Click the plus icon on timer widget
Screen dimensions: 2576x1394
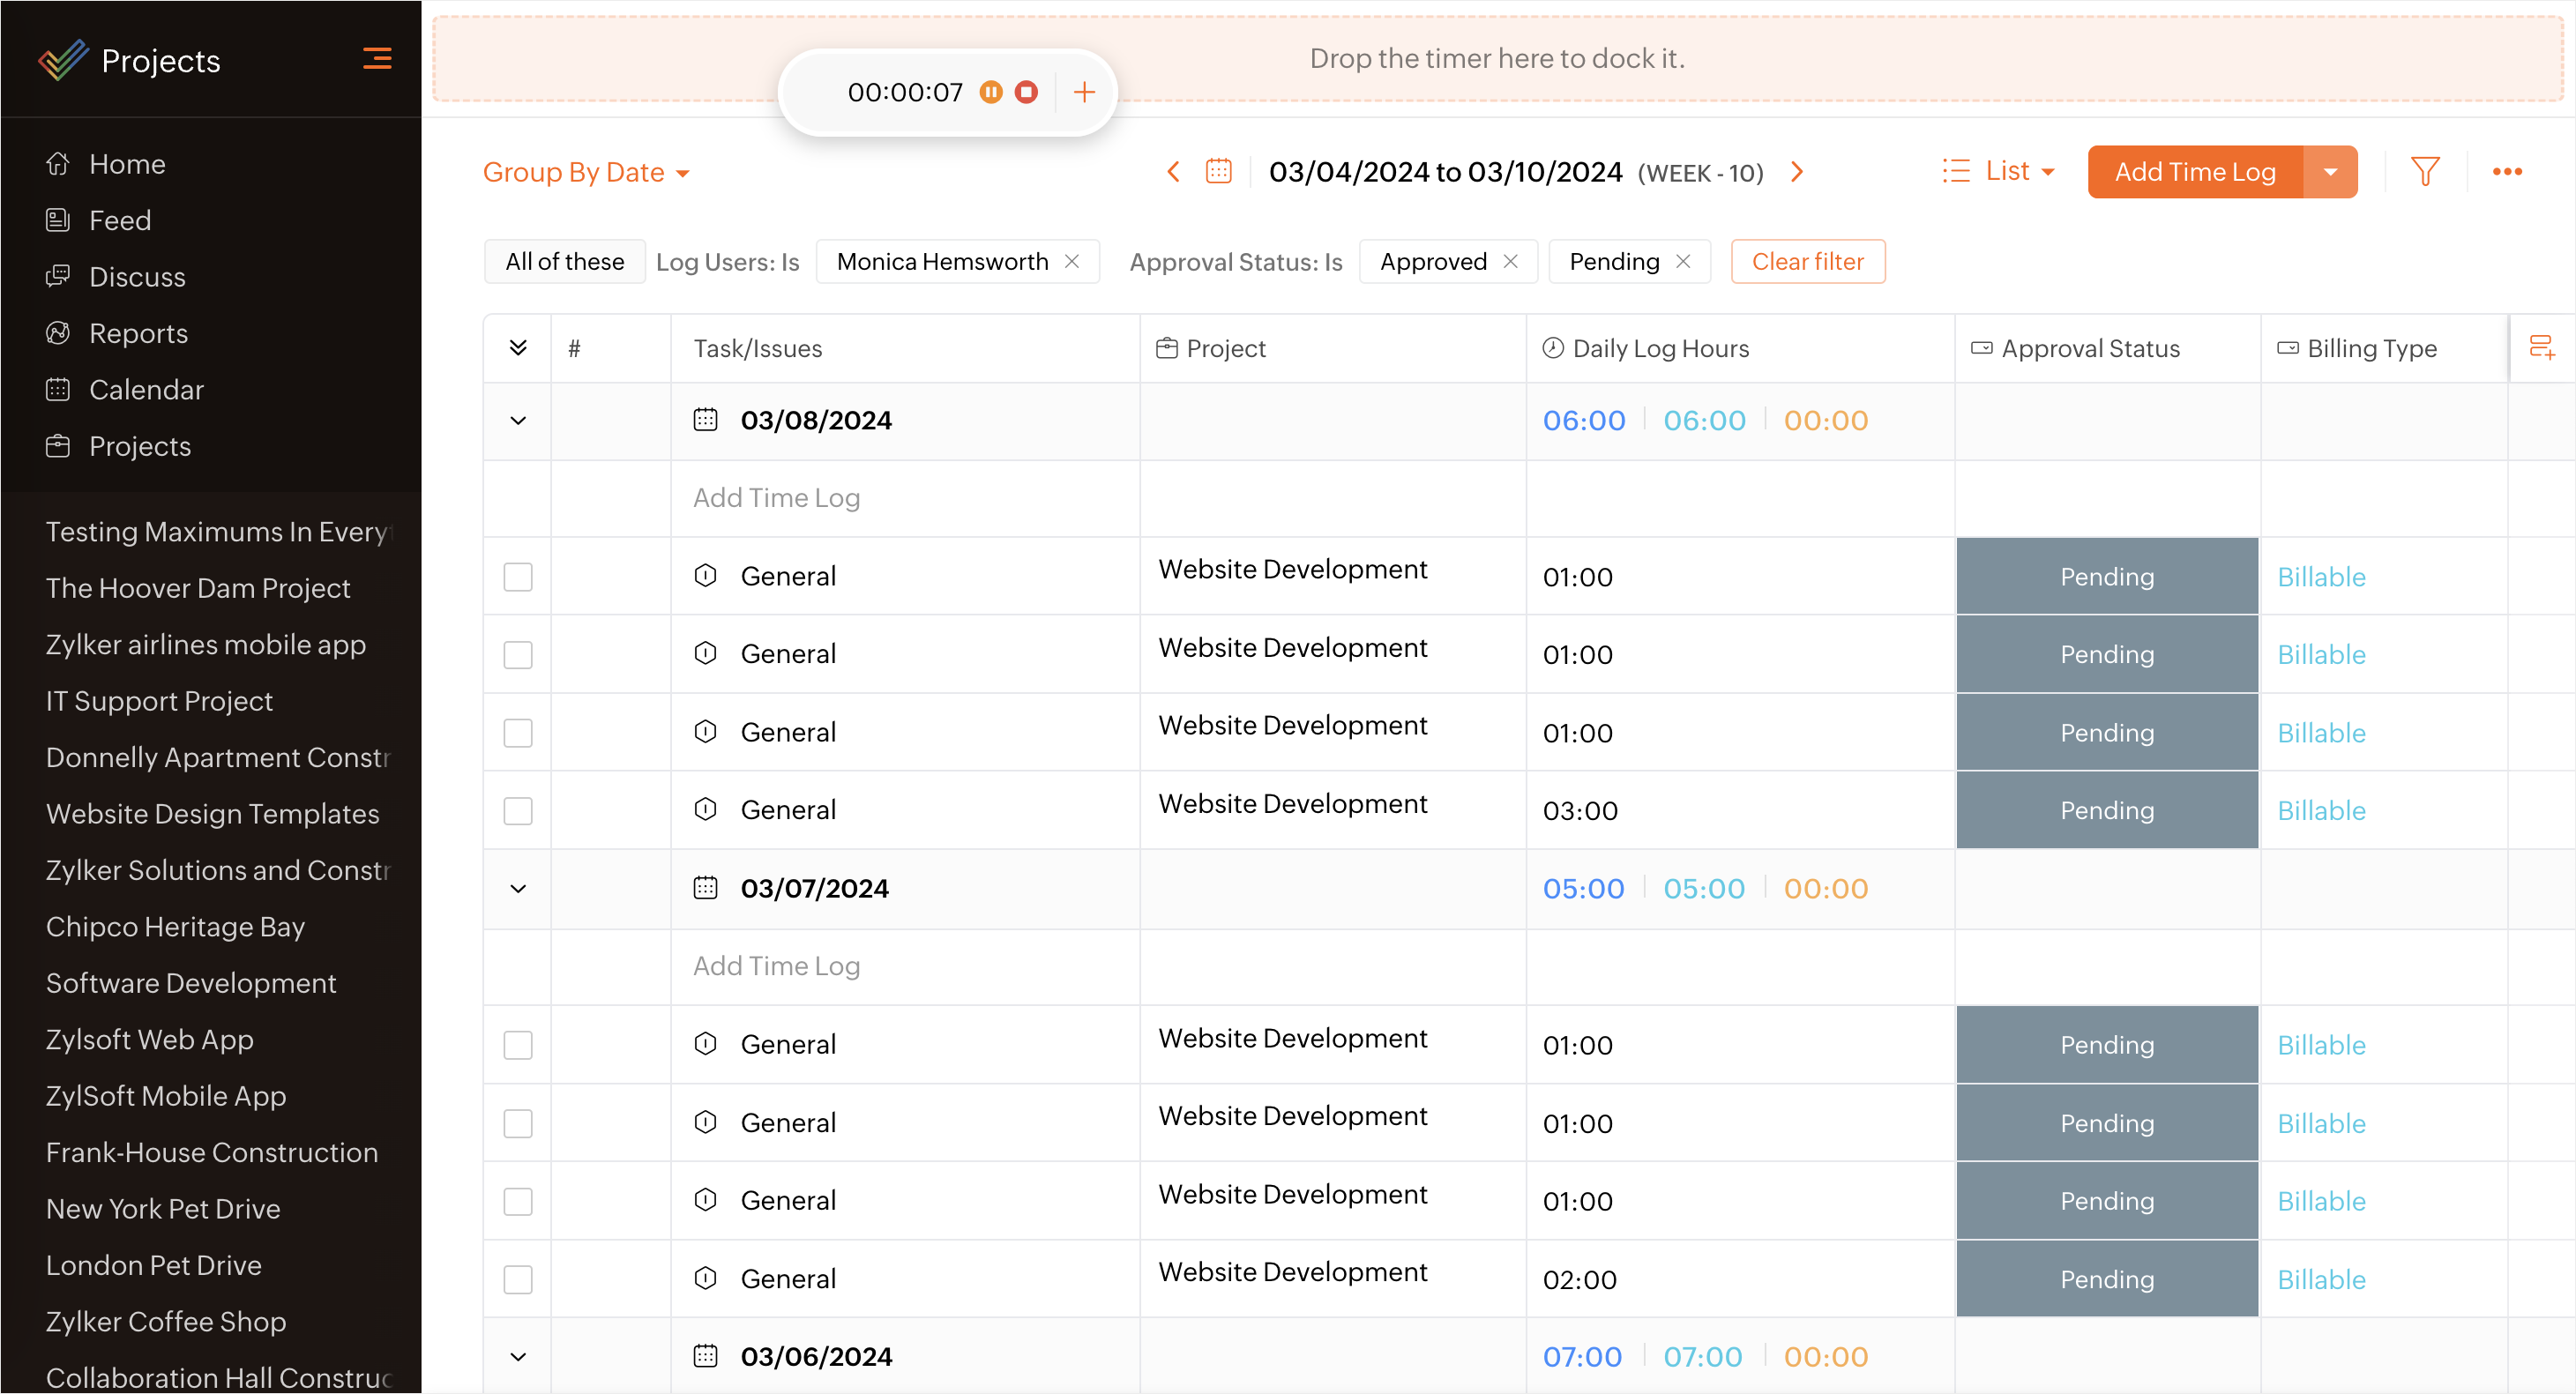pyautogui.click(x=1084, y=92)
